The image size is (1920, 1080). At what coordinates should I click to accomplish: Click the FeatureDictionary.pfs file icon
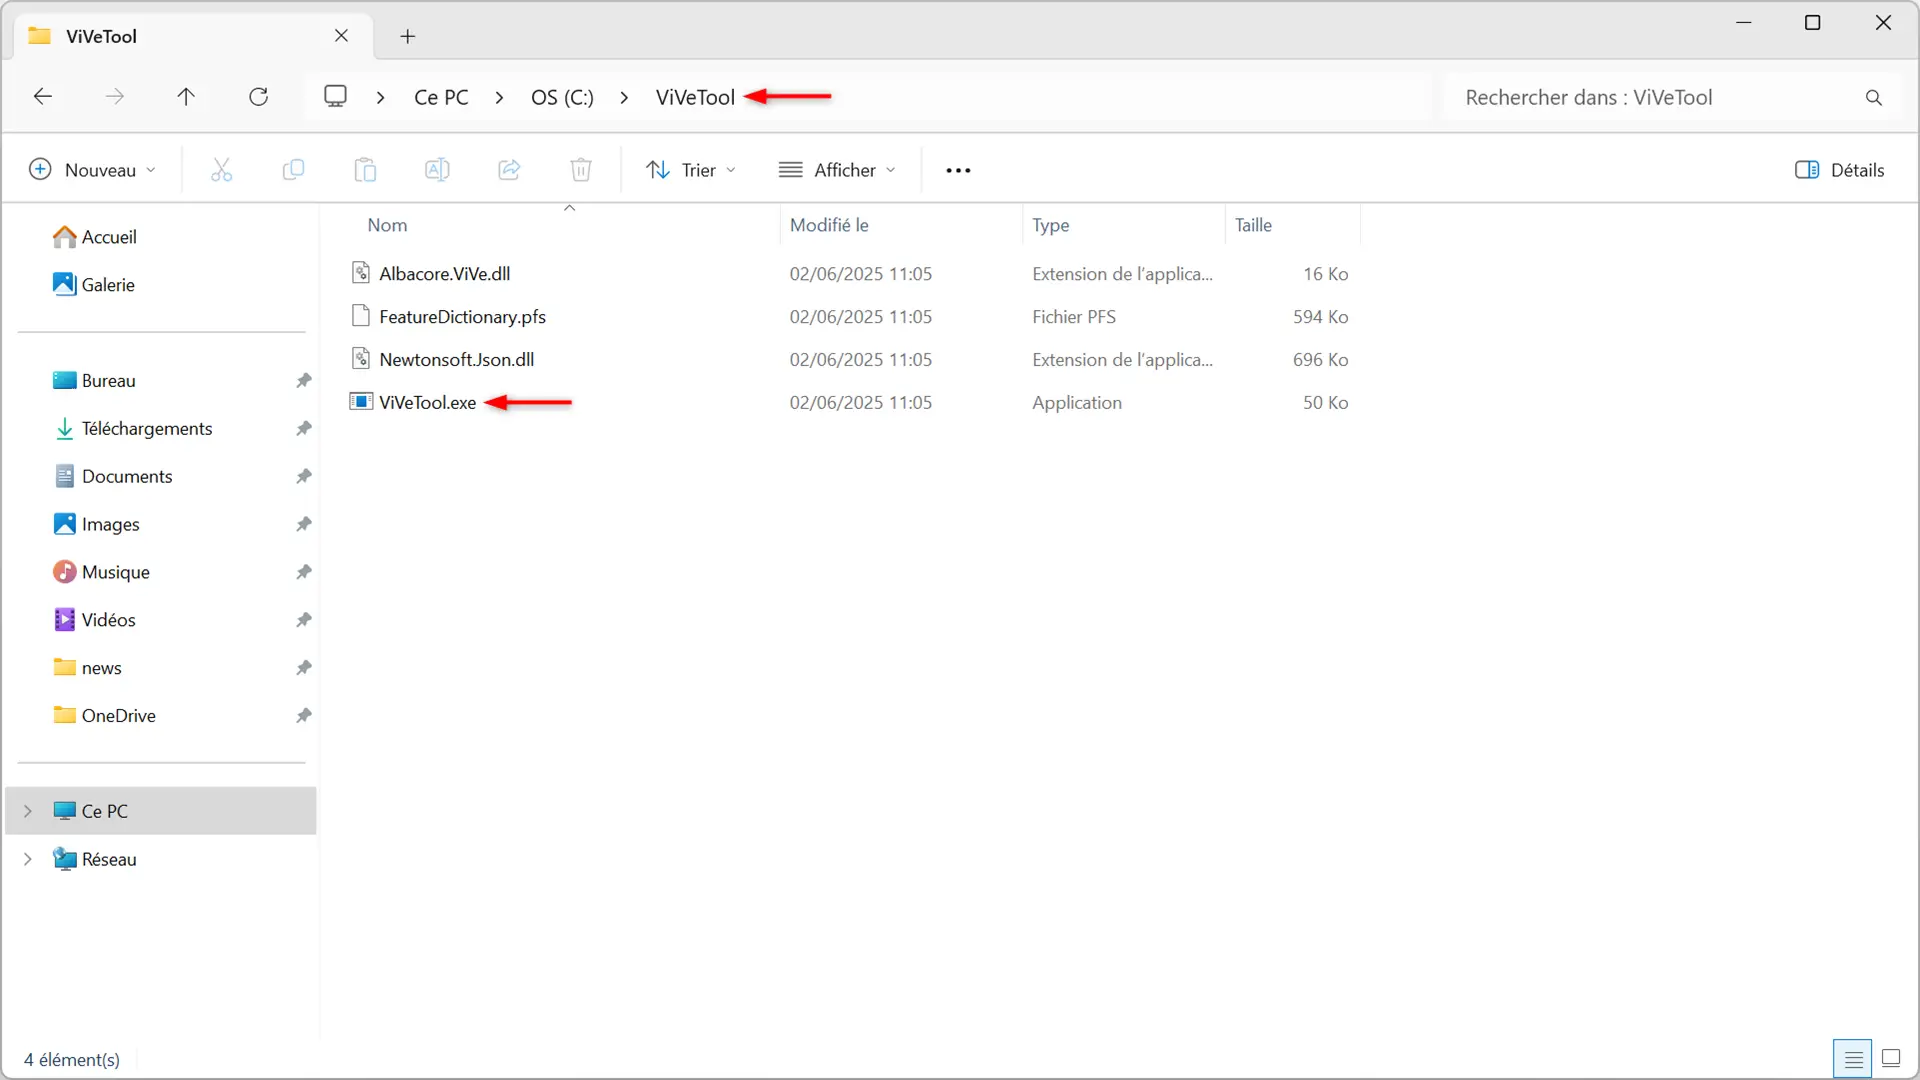[361, 316]
